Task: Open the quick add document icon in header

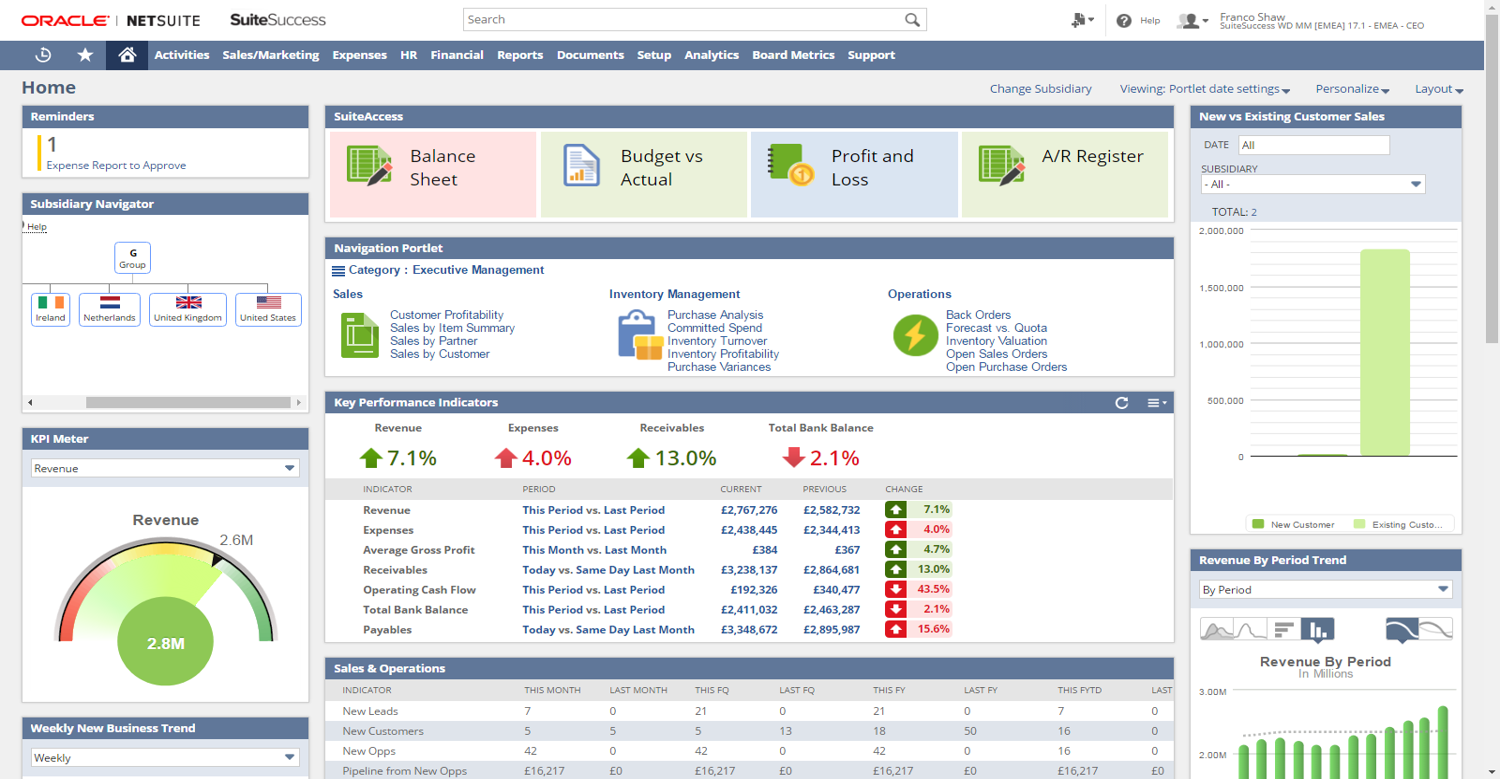Action: coord(1078,20)
